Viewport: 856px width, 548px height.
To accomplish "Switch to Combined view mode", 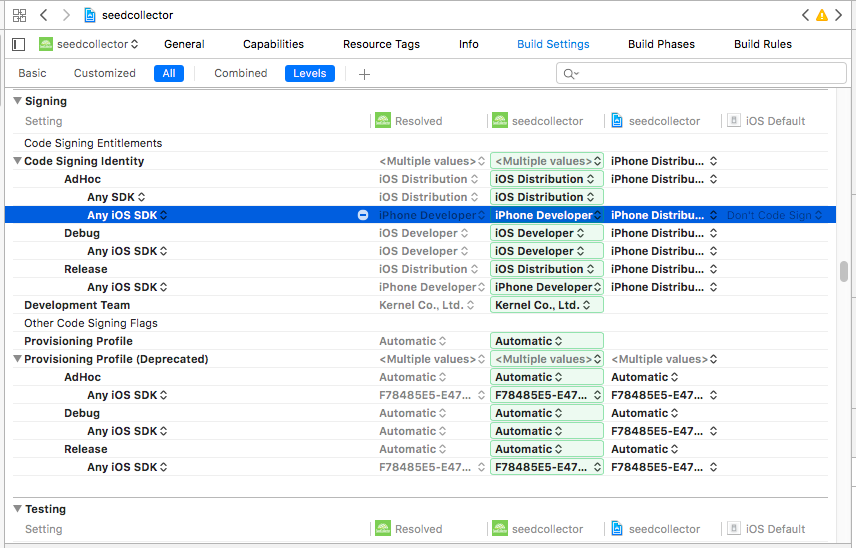I will pyautogui.click(x=241, y=73).
